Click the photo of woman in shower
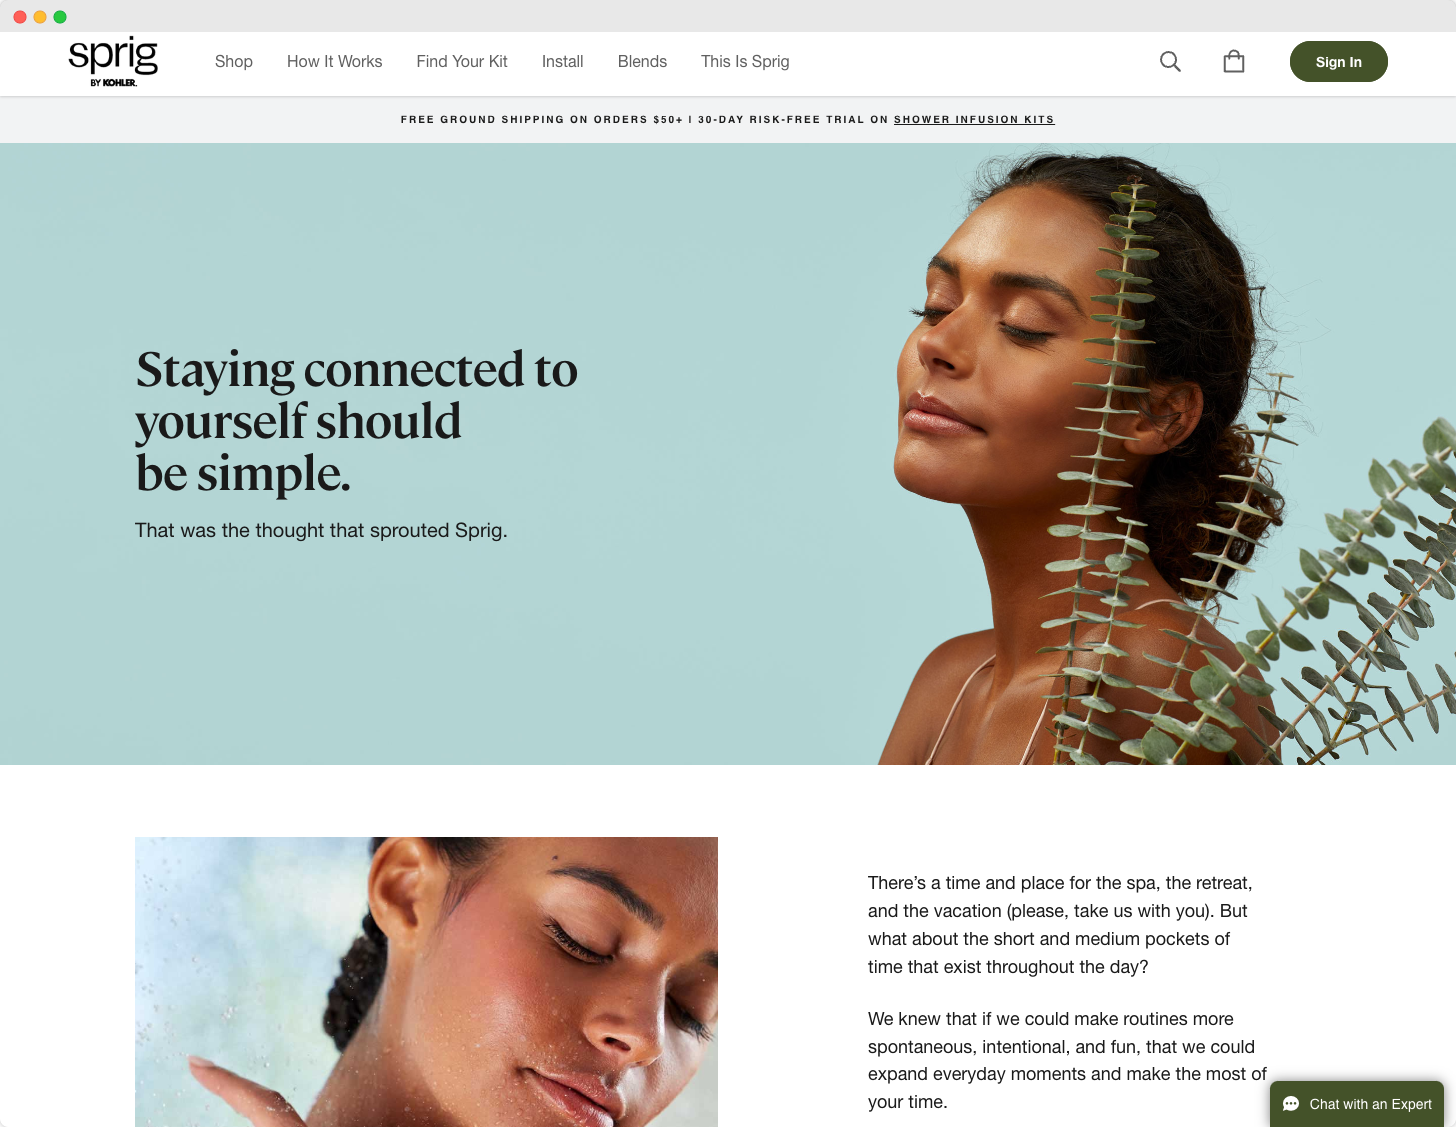Image resolution: width=1456 pixels, height=1127 pixels. pyautogui.click(x=426, y=982)
